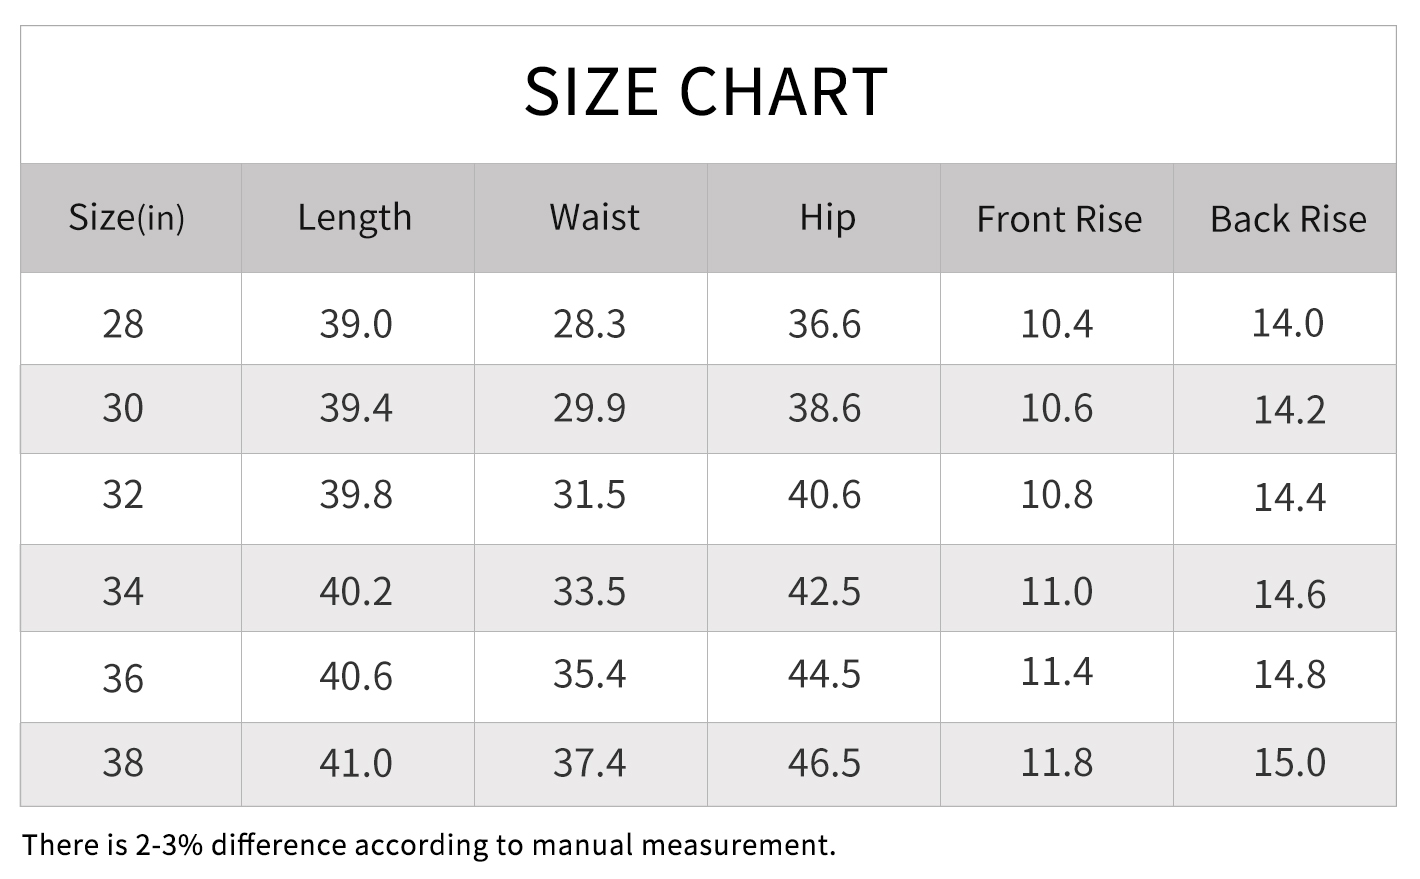The image size is (1420, 879).
Task: Click the Back Rise column header
Action: coord(1288,219)
